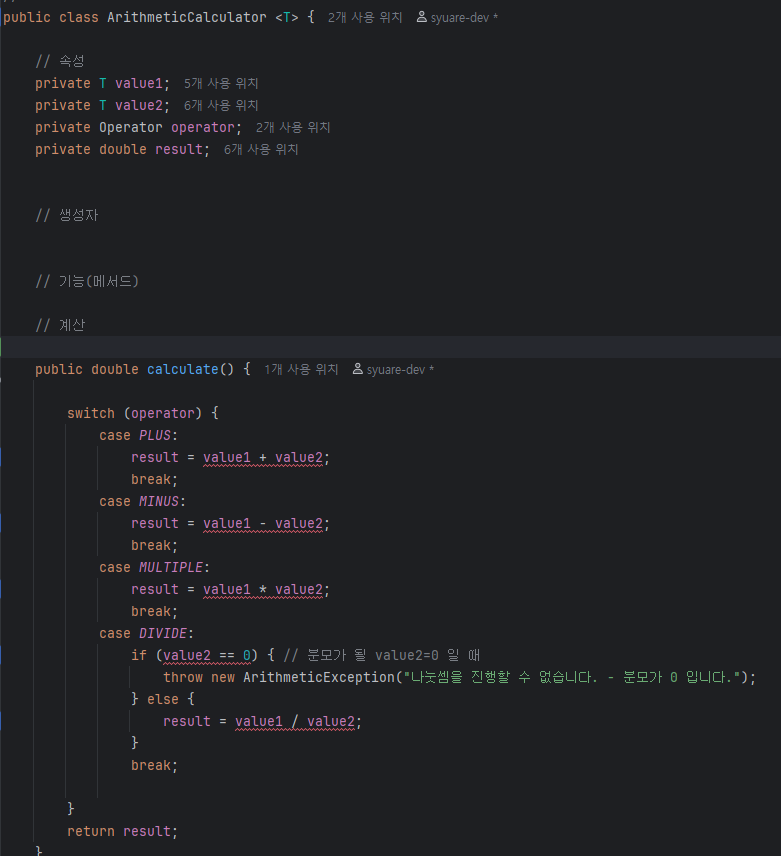Click the '// 분모가 될 value2=0 일 때' comment
The height and width of the screenshot is (856, 781).
click(x=381, y=656)
